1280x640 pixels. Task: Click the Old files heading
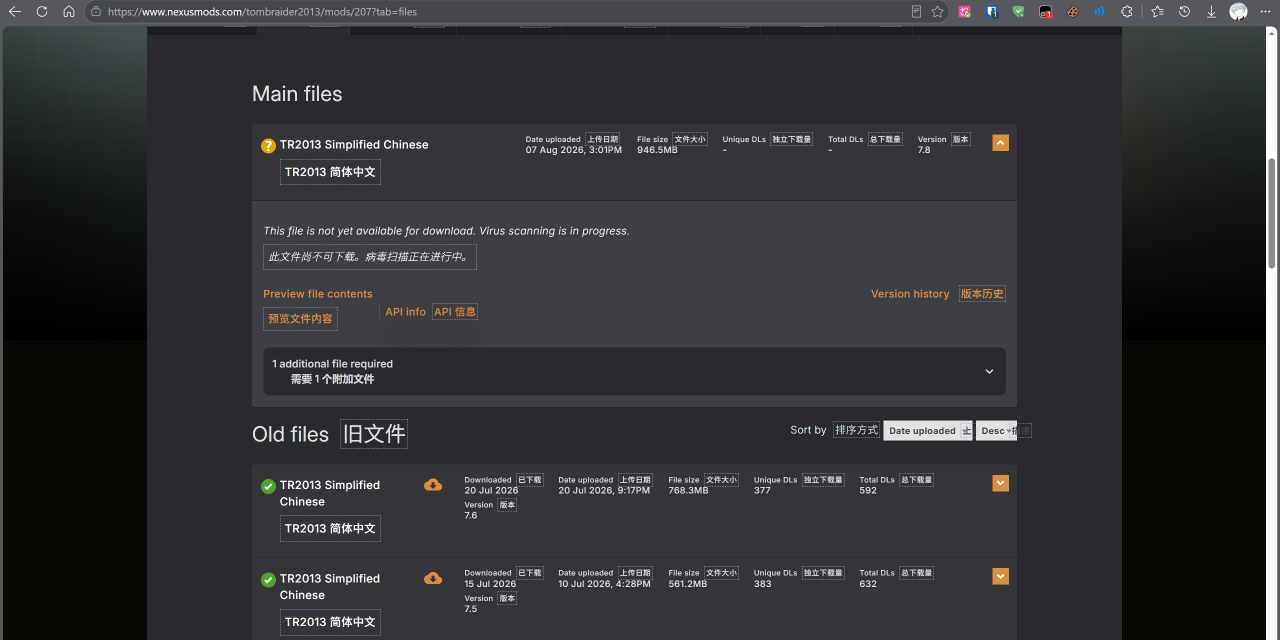click(290, 434)
